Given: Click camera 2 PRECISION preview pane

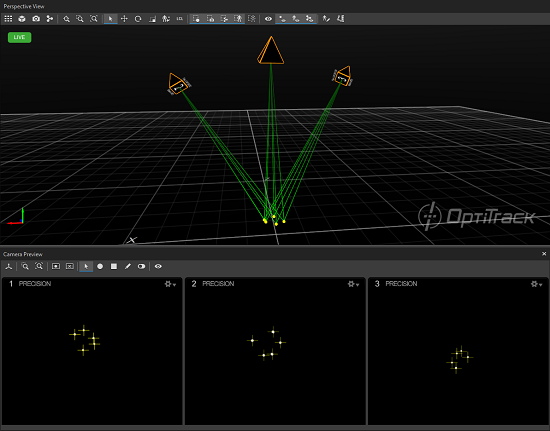Looking at the screenshot, I should (275, 351).
